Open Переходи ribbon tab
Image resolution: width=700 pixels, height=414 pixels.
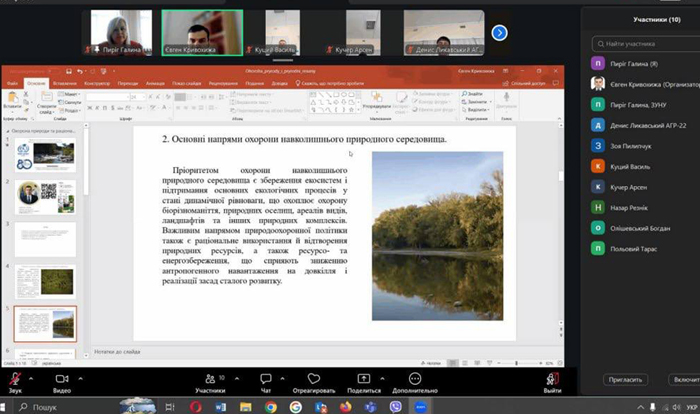[128, 84]
